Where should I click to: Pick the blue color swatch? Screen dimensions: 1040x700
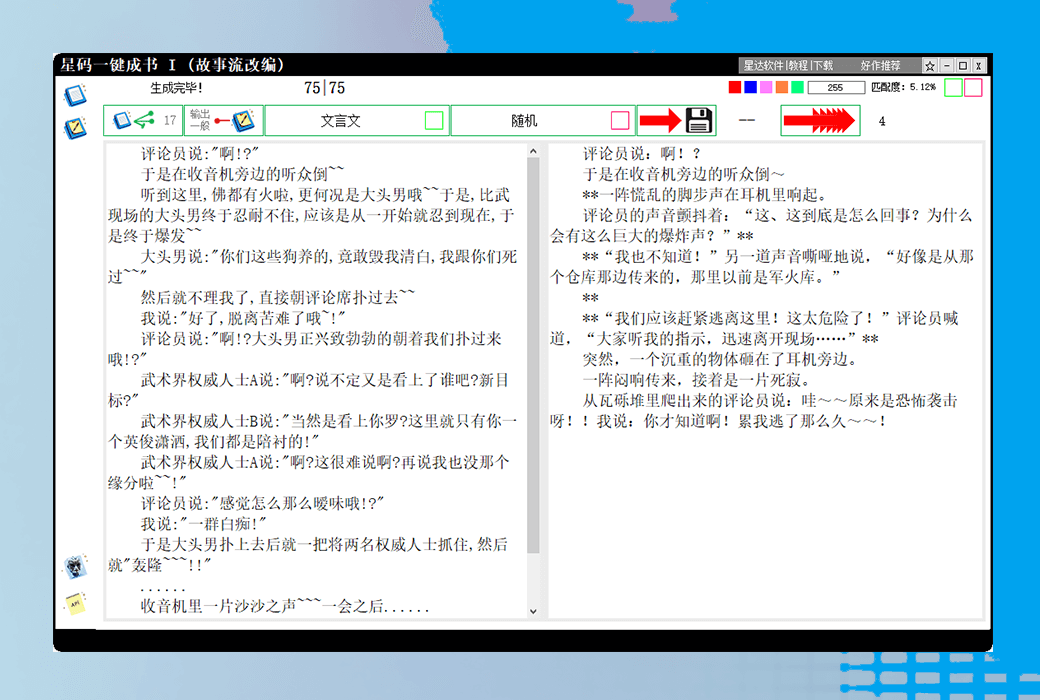[x=751, y=88]
